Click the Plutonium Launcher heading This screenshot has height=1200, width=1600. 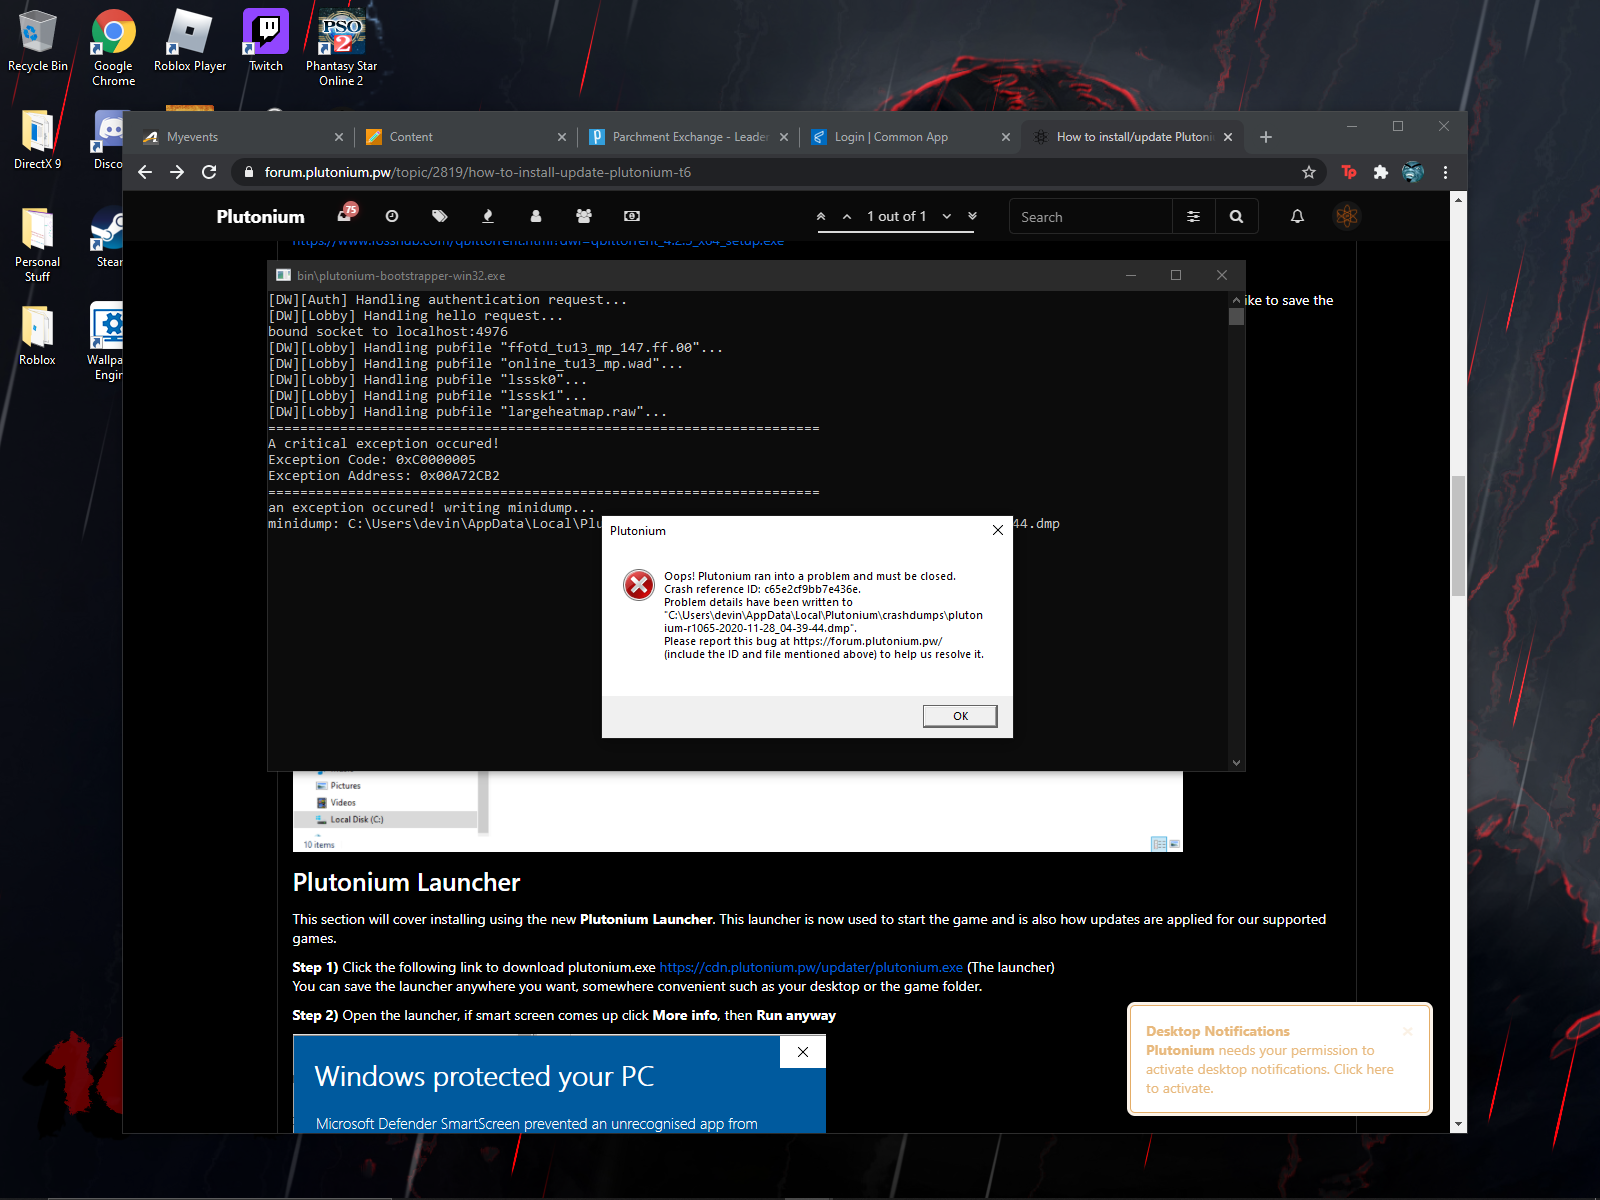[406, 882]
